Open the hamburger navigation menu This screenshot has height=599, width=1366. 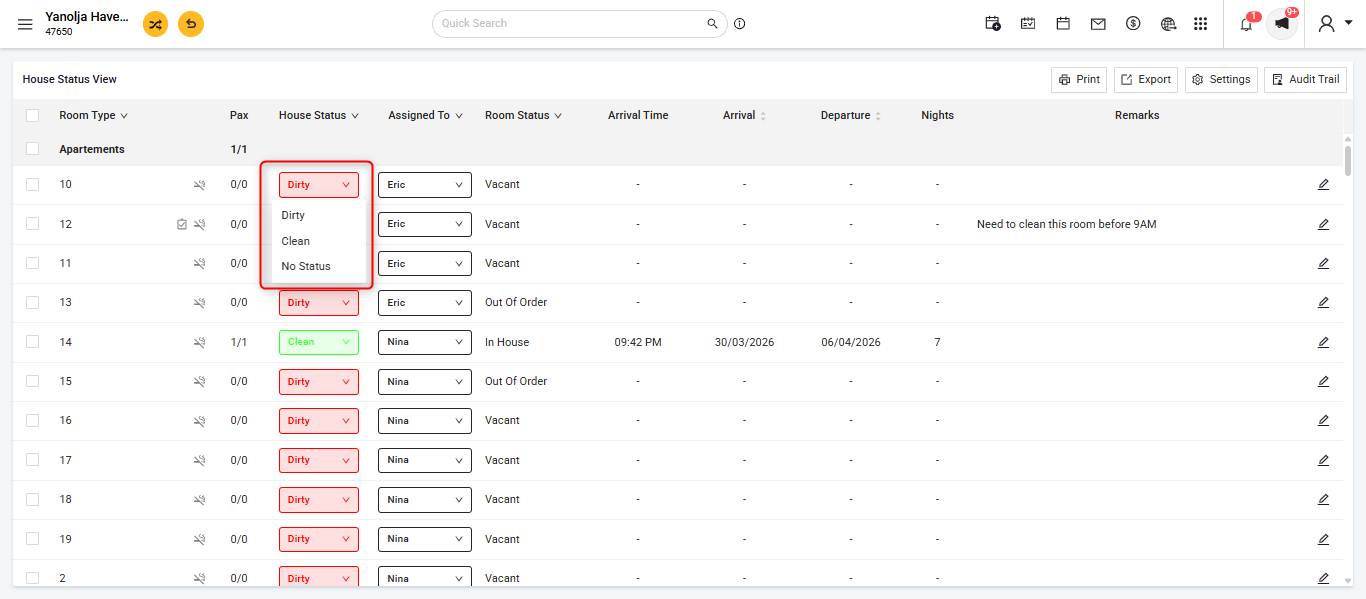[25, 24]
